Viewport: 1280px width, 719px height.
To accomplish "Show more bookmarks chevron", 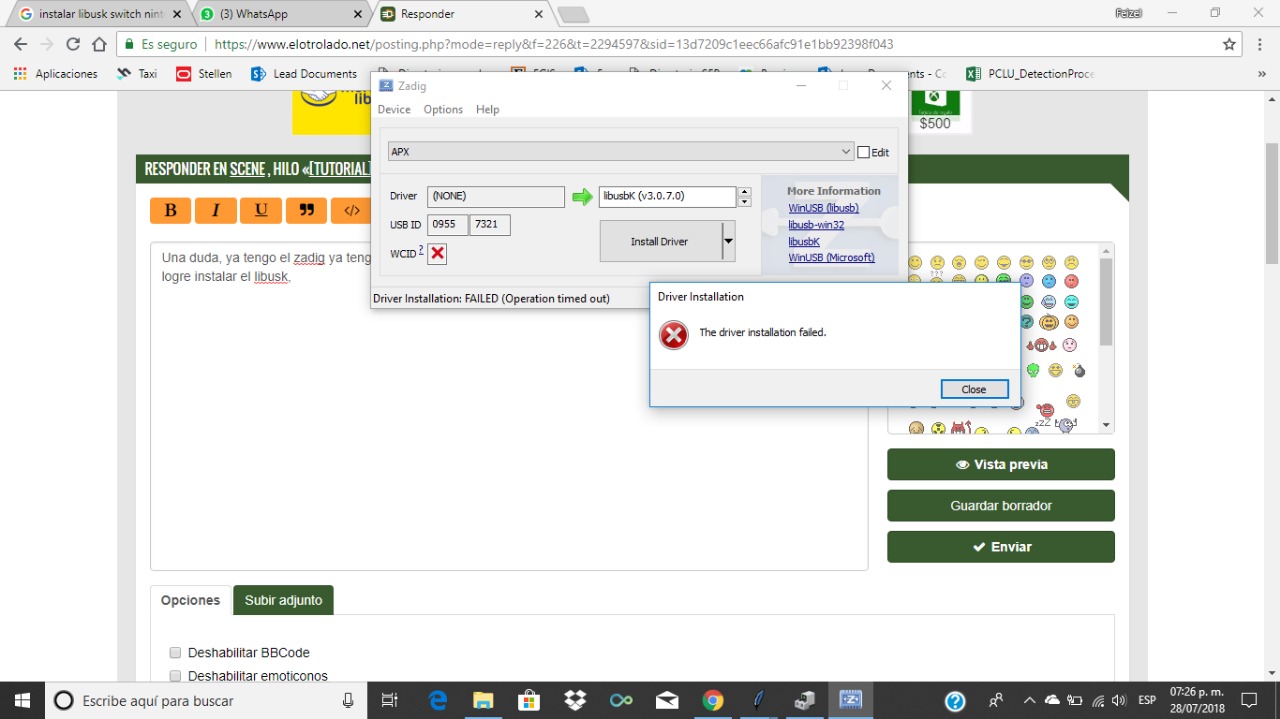I will point(1261,73).
